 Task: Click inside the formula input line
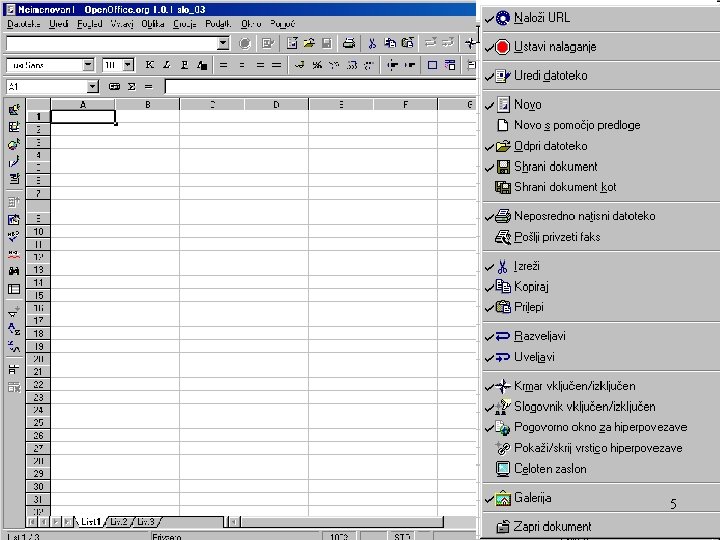click(321, 86)
